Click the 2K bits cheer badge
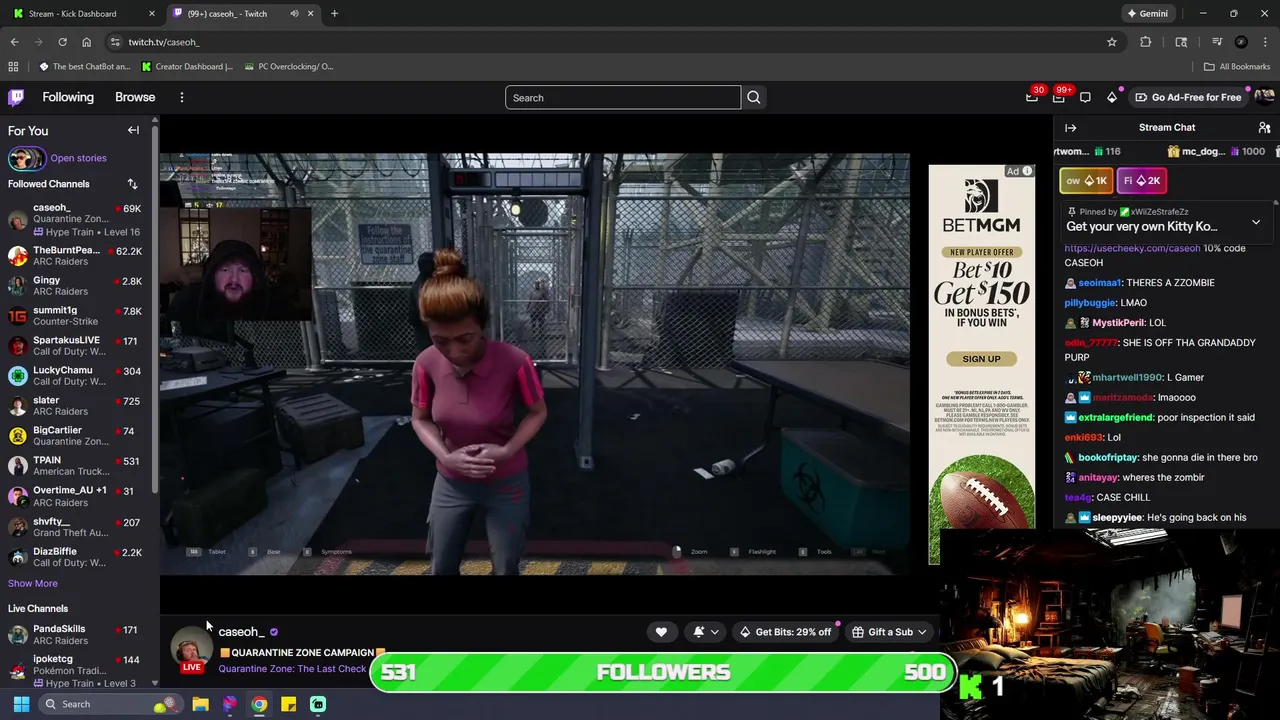Image resolution: width=1280 pixels, height=720 pixels. [1141, 181]
